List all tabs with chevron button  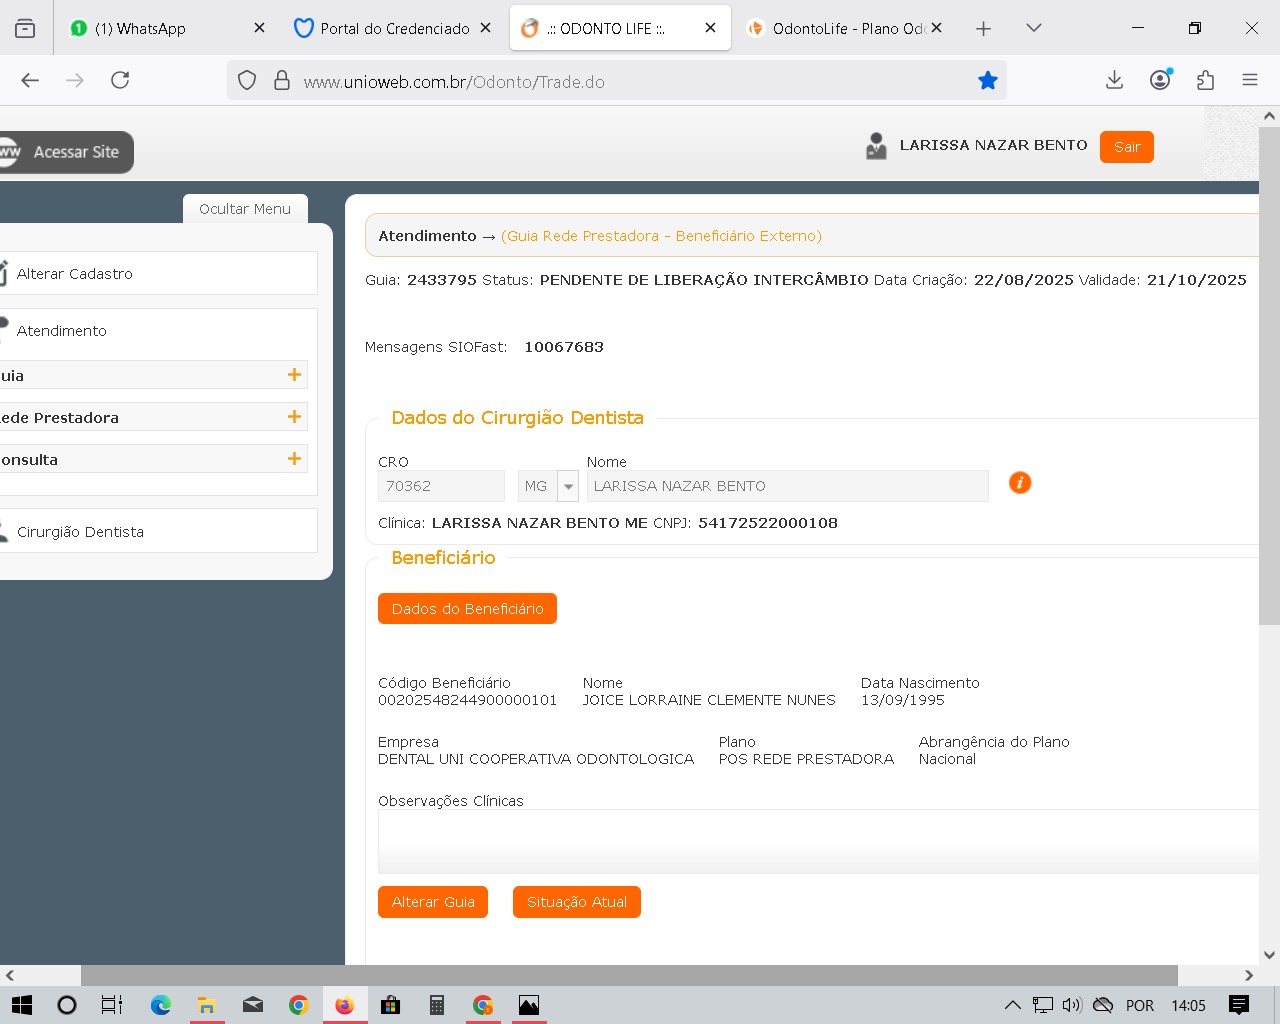click(x=1034, y=28)
